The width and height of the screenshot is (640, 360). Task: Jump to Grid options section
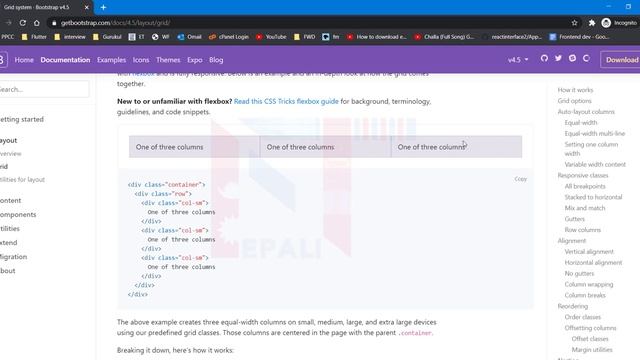coord(574,101)
